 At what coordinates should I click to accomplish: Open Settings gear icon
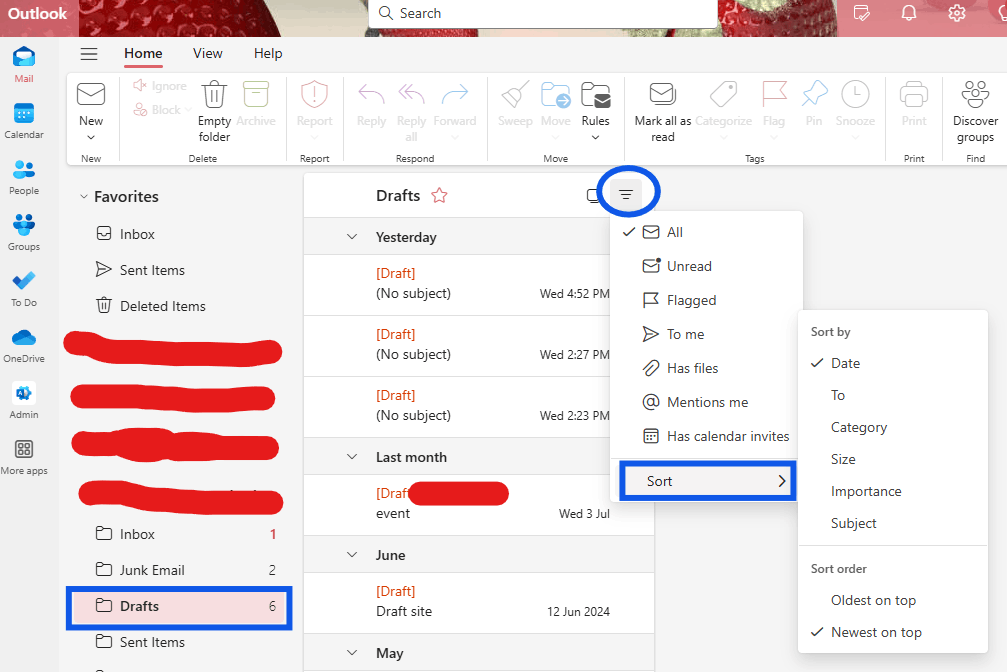957,13
